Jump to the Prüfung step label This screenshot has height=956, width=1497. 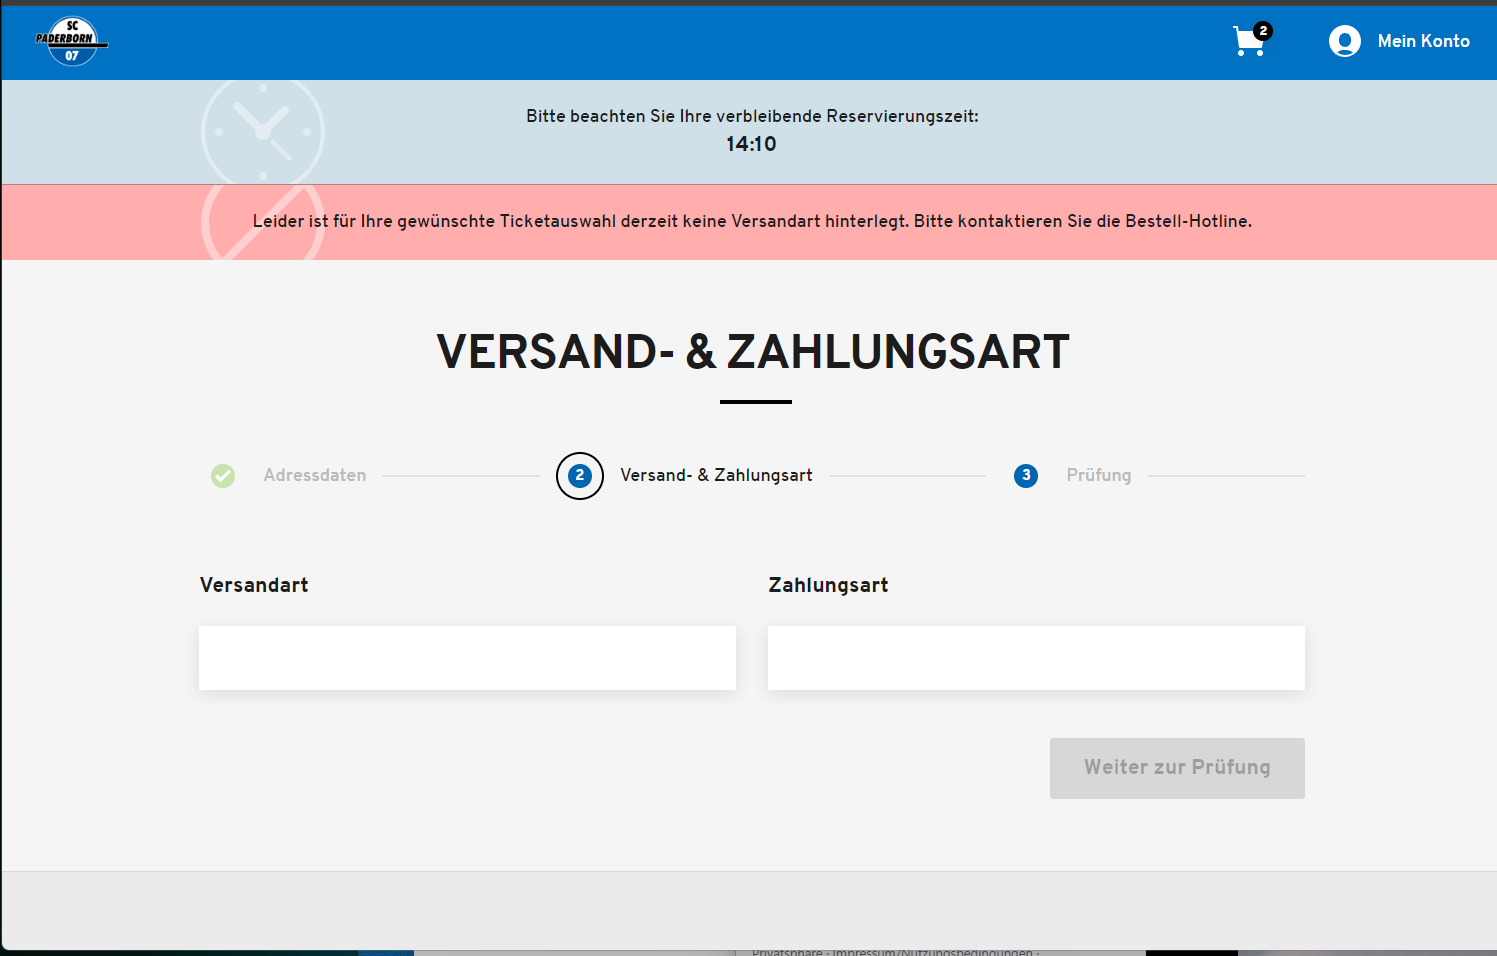(1098, 476)
